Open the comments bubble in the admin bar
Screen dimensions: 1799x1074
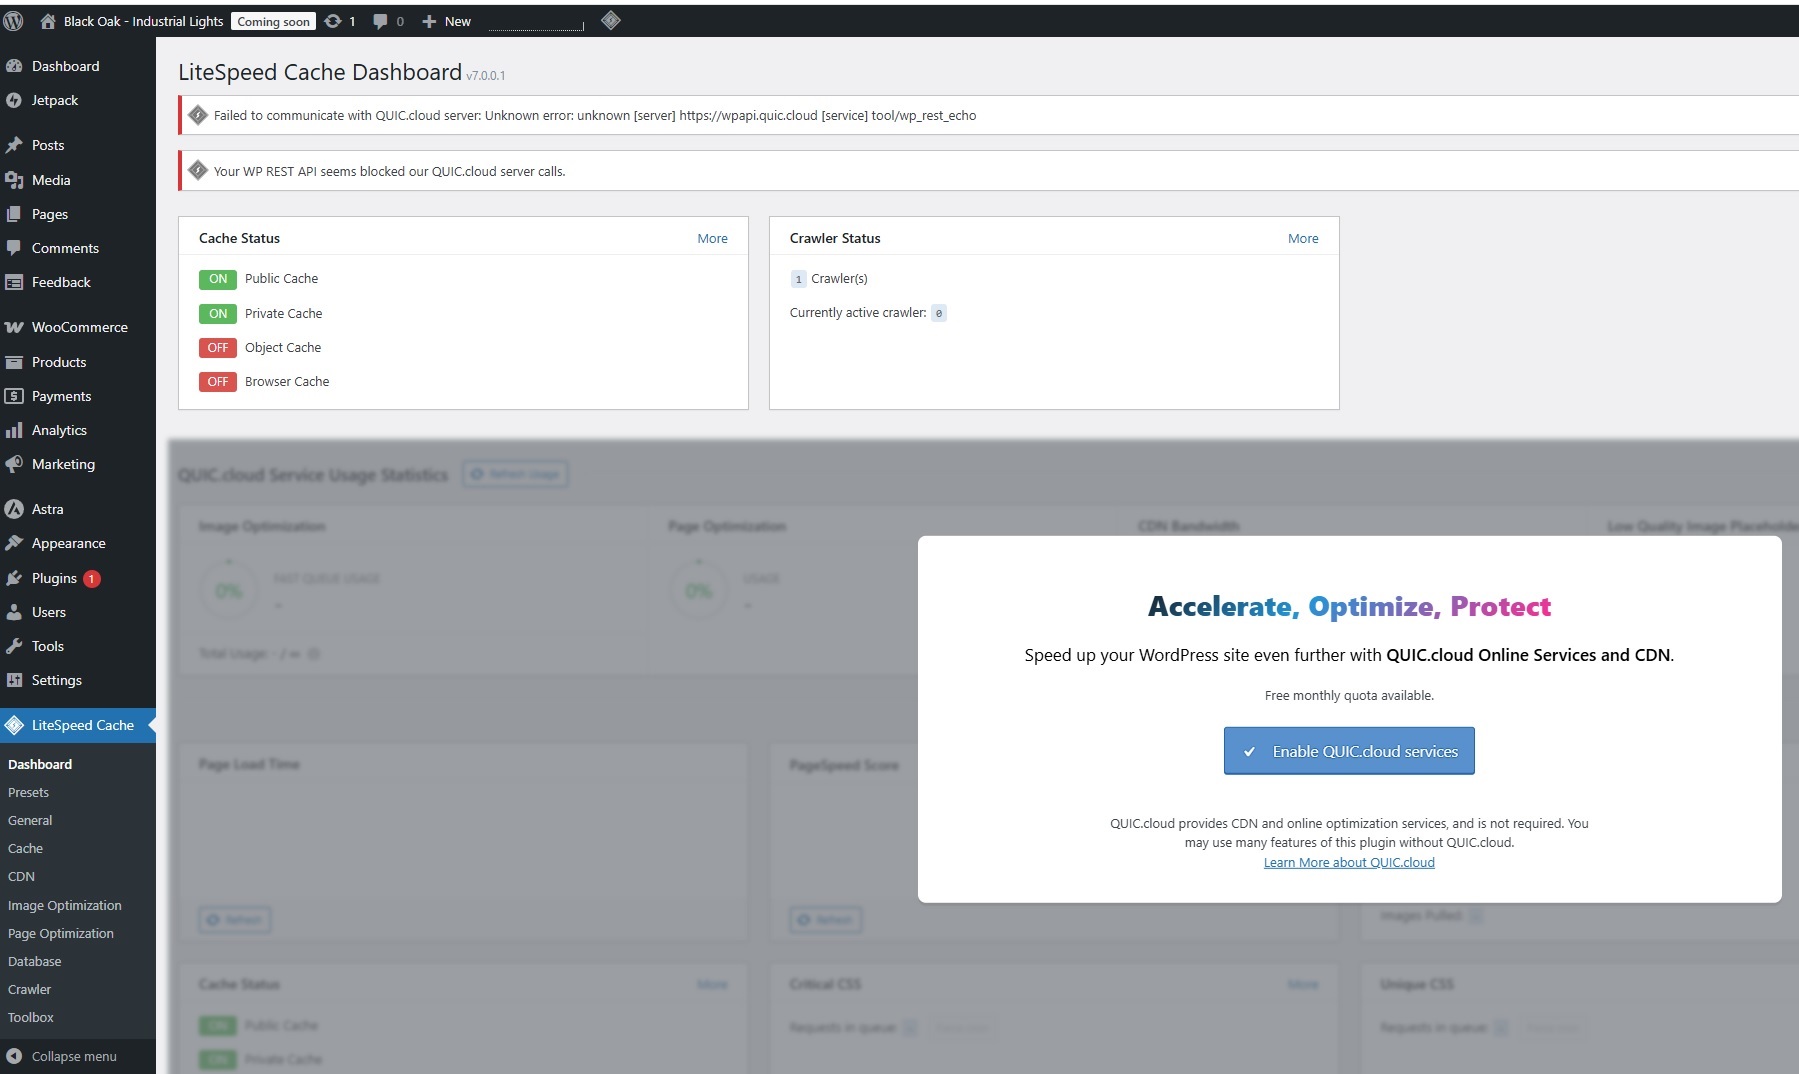380,21
